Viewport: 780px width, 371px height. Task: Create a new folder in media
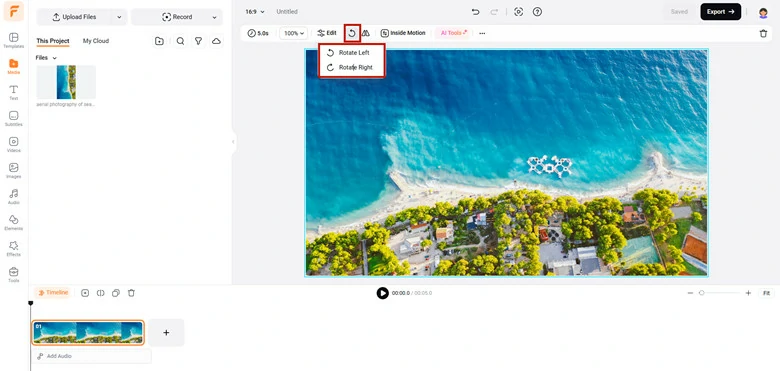click(x=159, y=41)
